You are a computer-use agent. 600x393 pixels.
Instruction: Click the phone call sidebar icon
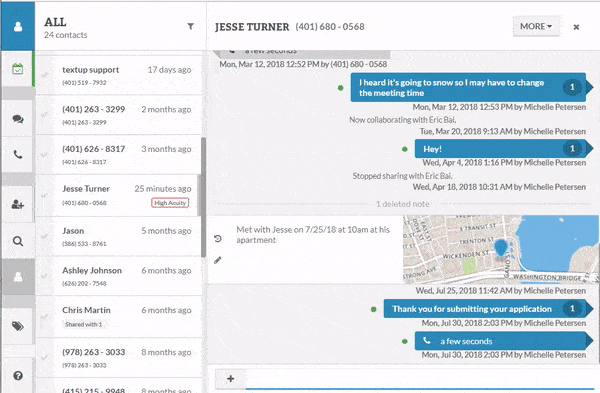tap(18, 154)
